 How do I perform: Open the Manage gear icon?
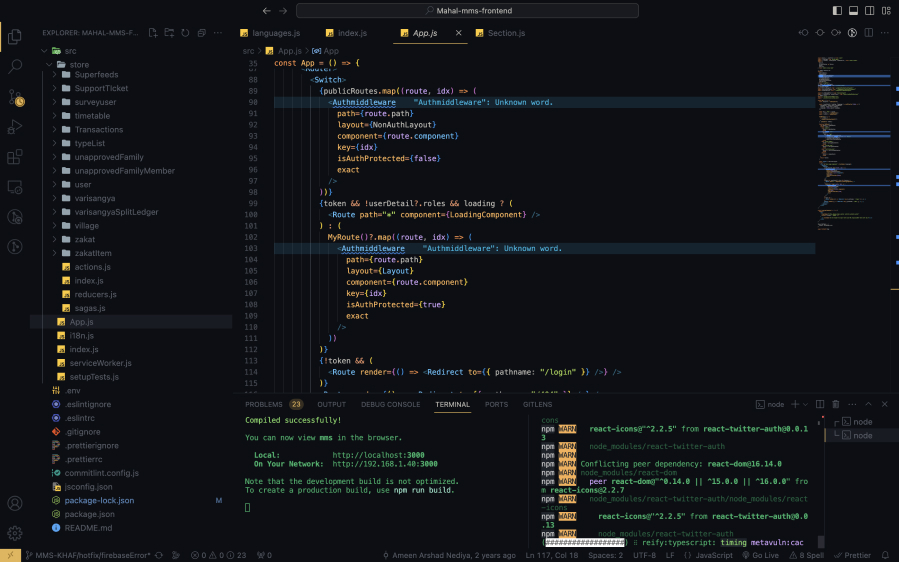click(x=15, y=533)
